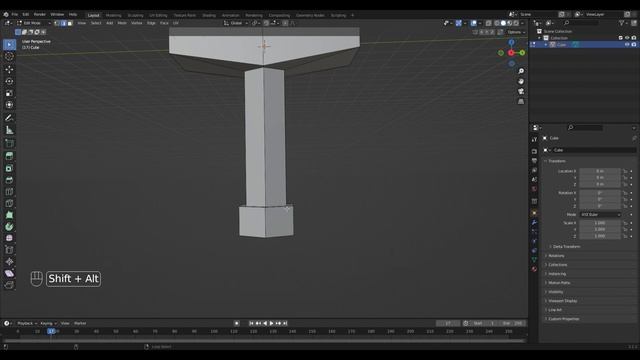
Task: Click the viewport zoom magnifier gizmo
Action: [x=521, y=71]
